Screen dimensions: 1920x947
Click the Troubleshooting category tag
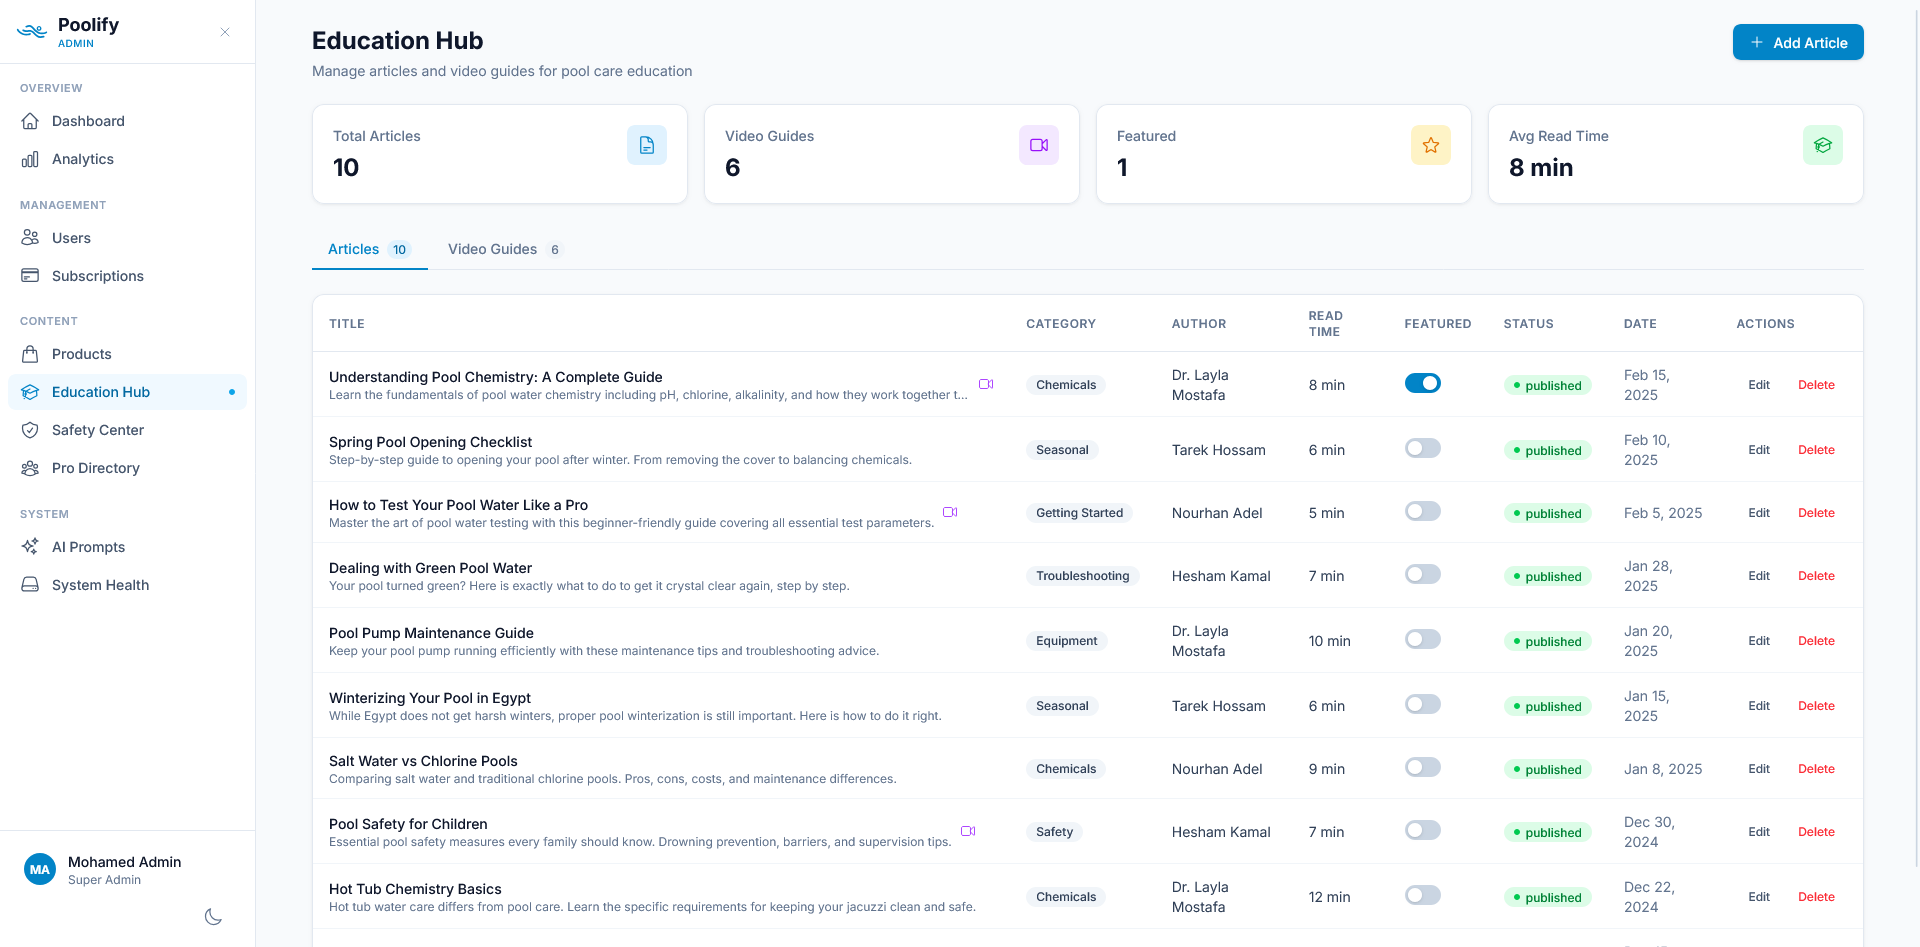[x=1082, y=576]
